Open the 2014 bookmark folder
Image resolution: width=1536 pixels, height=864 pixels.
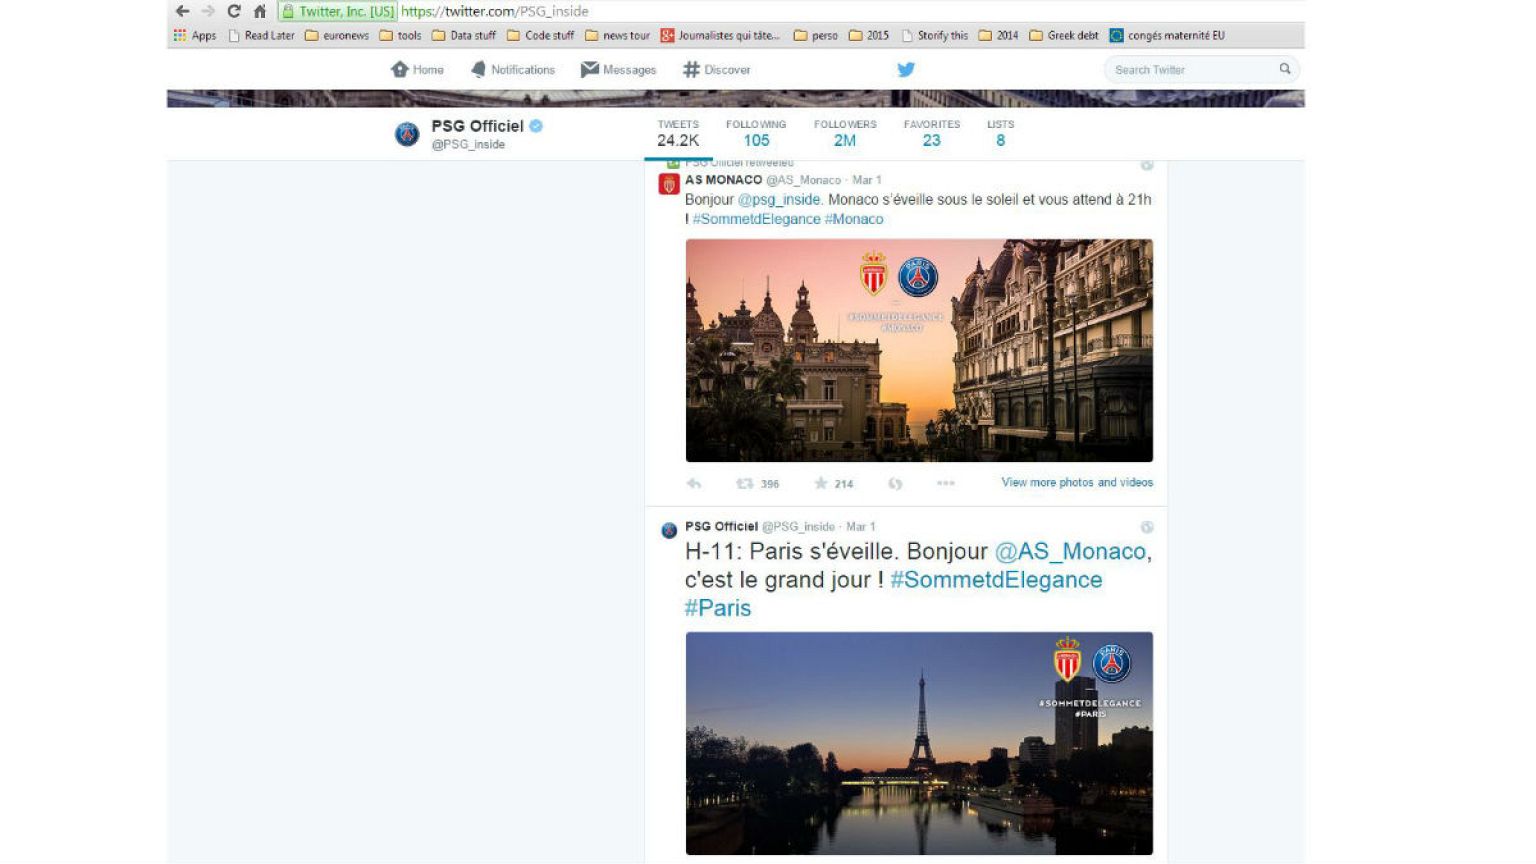pyautogui.click(x=998, y=35)
